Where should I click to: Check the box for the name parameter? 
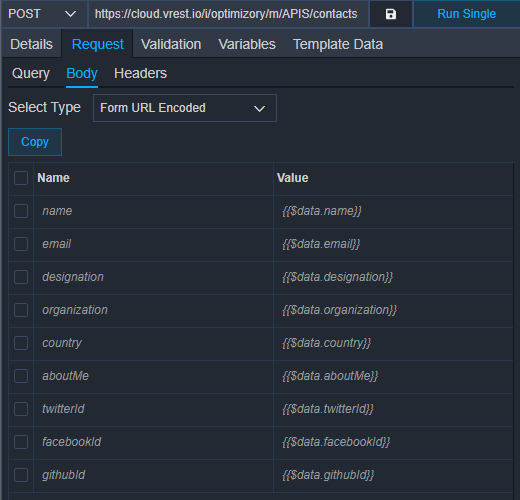point(21,211)
